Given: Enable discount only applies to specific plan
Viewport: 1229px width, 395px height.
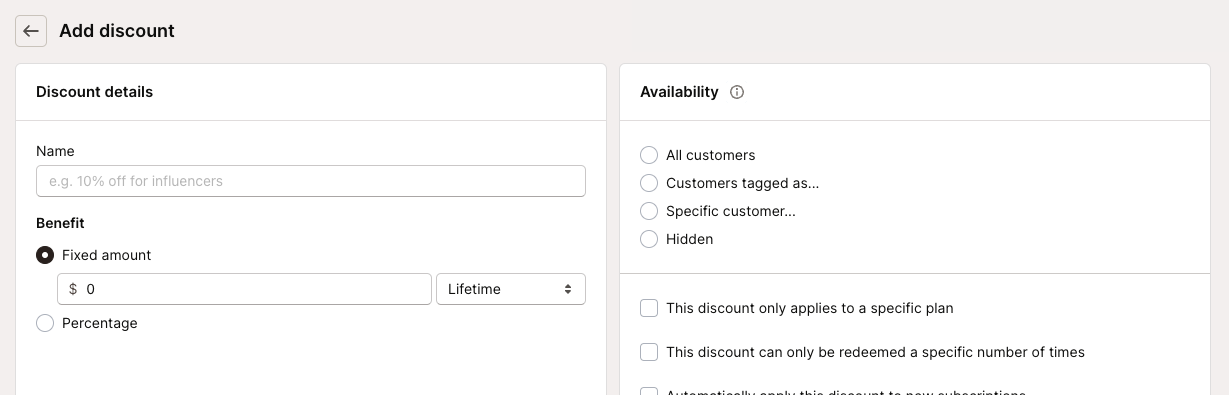Looking at the screenshot, I should [x=649, y=308].
